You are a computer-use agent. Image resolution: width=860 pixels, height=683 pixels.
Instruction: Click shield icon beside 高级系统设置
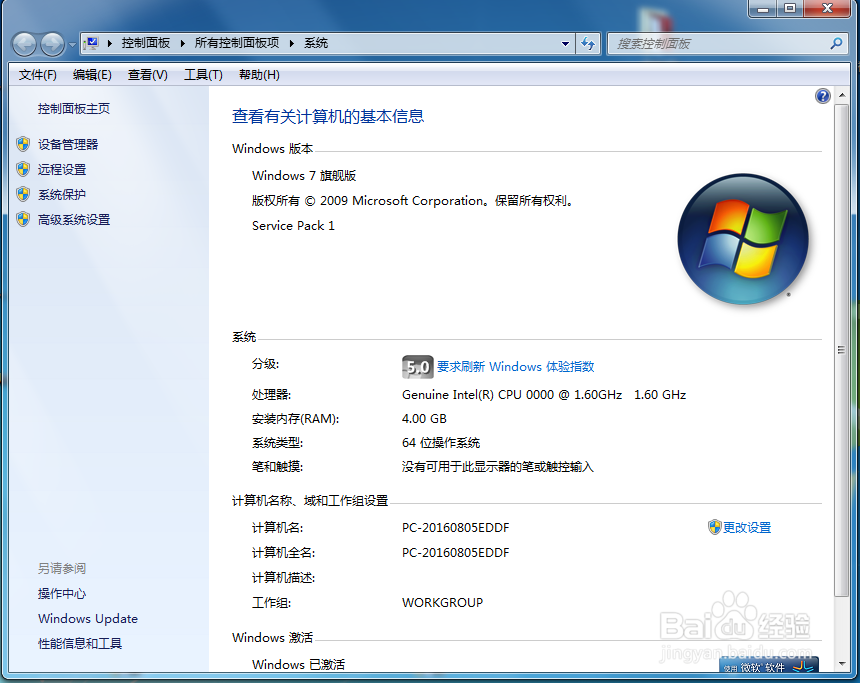[x=23, y=219]
